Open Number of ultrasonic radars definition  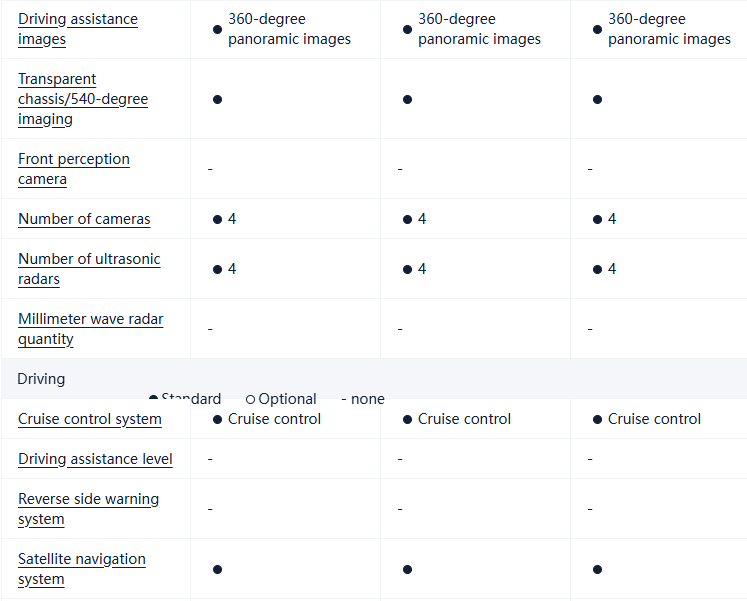(x=89, y=269)
